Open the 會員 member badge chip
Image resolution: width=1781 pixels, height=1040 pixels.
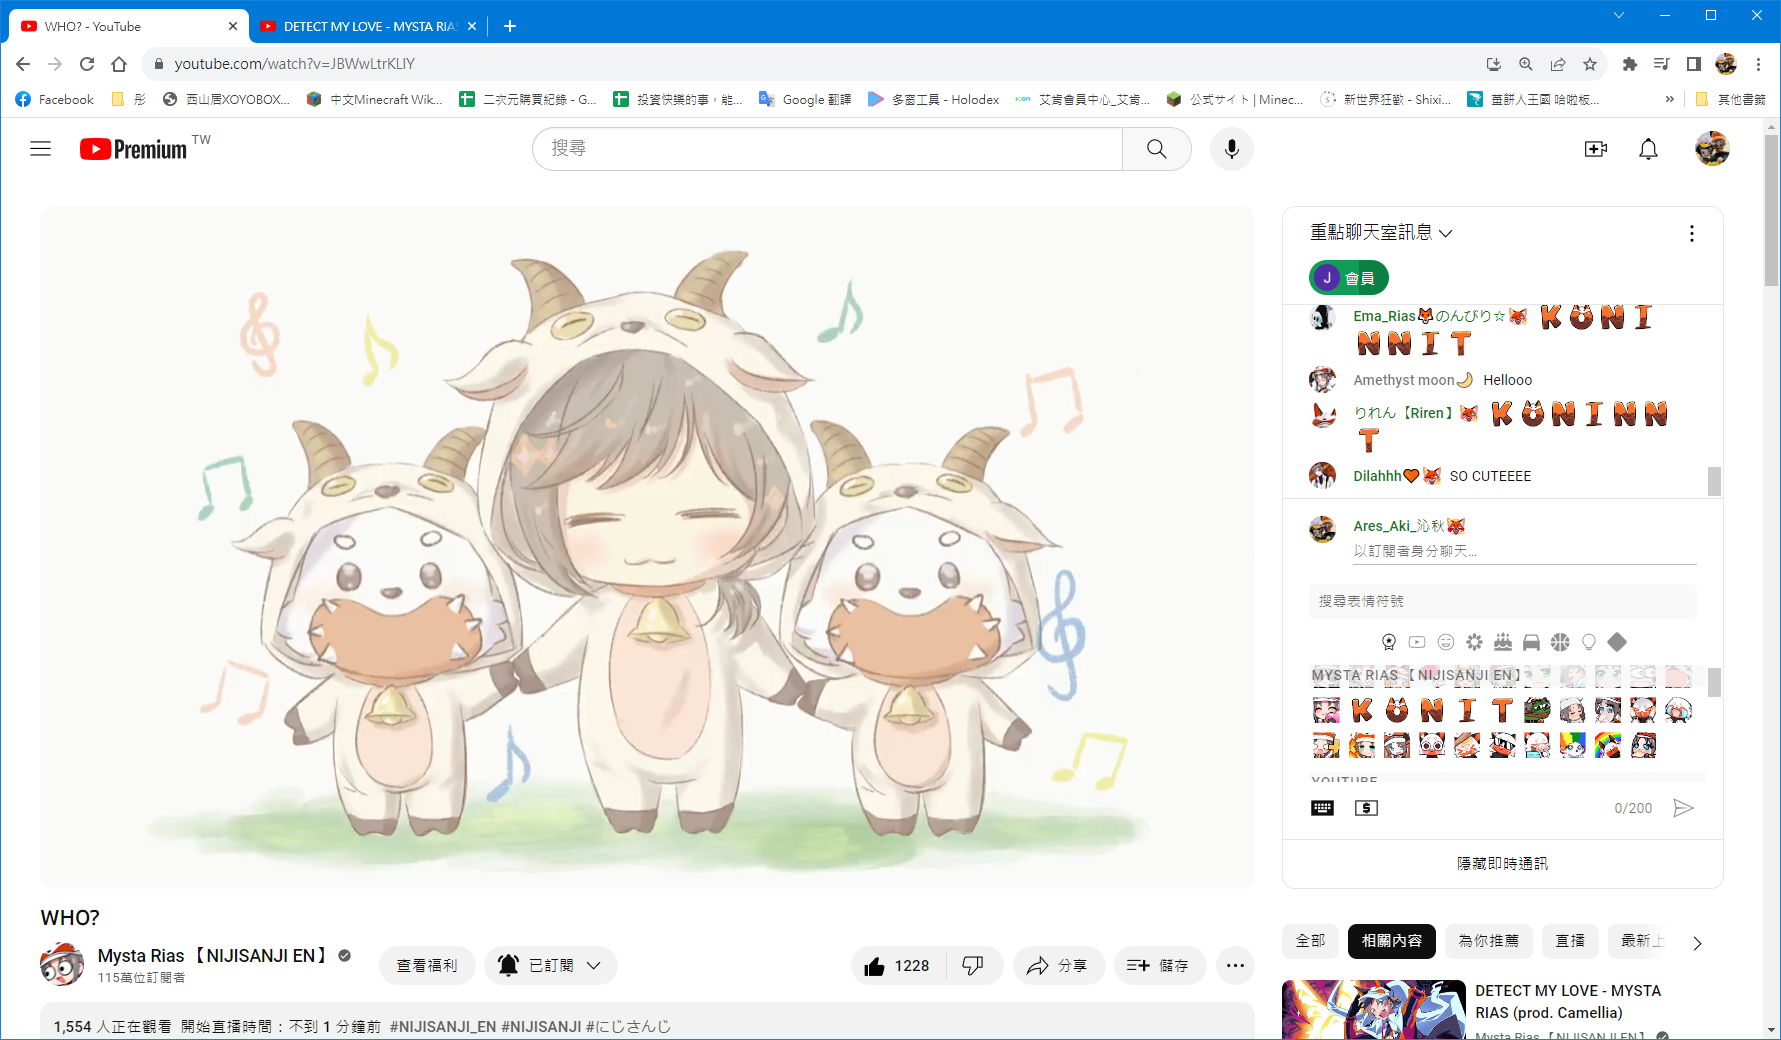tap(1348, 278)
